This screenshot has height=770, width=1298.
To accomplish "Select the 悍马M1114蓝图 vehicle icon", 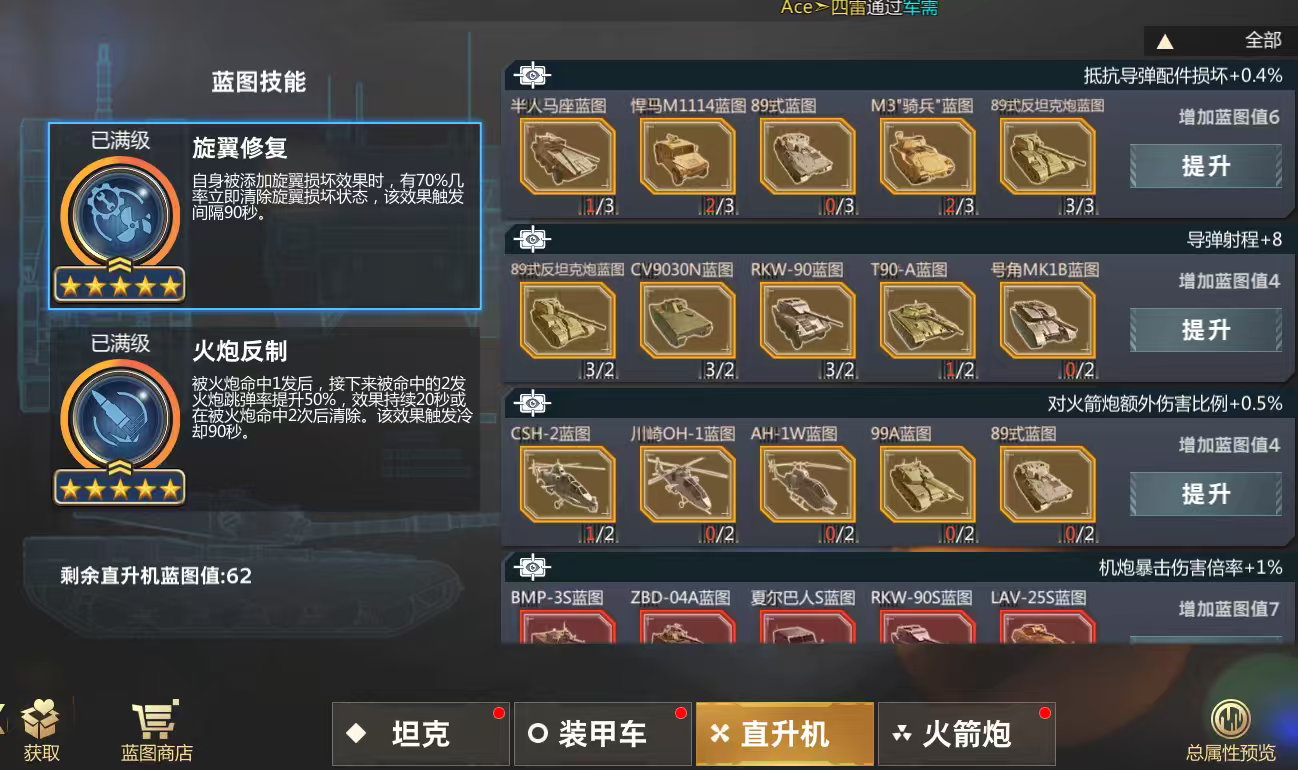I will point(687,156).
